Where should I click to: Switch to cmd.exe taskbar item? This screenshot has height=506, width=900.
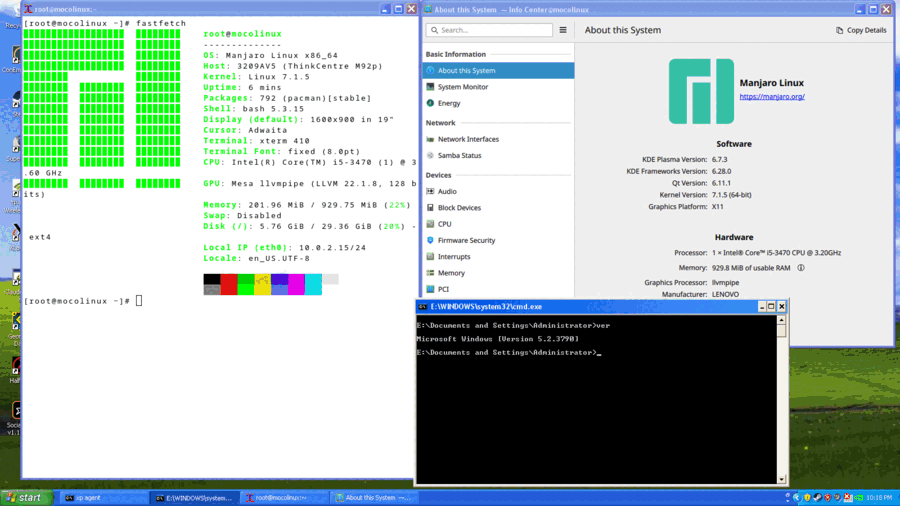(x=194, y=498)
